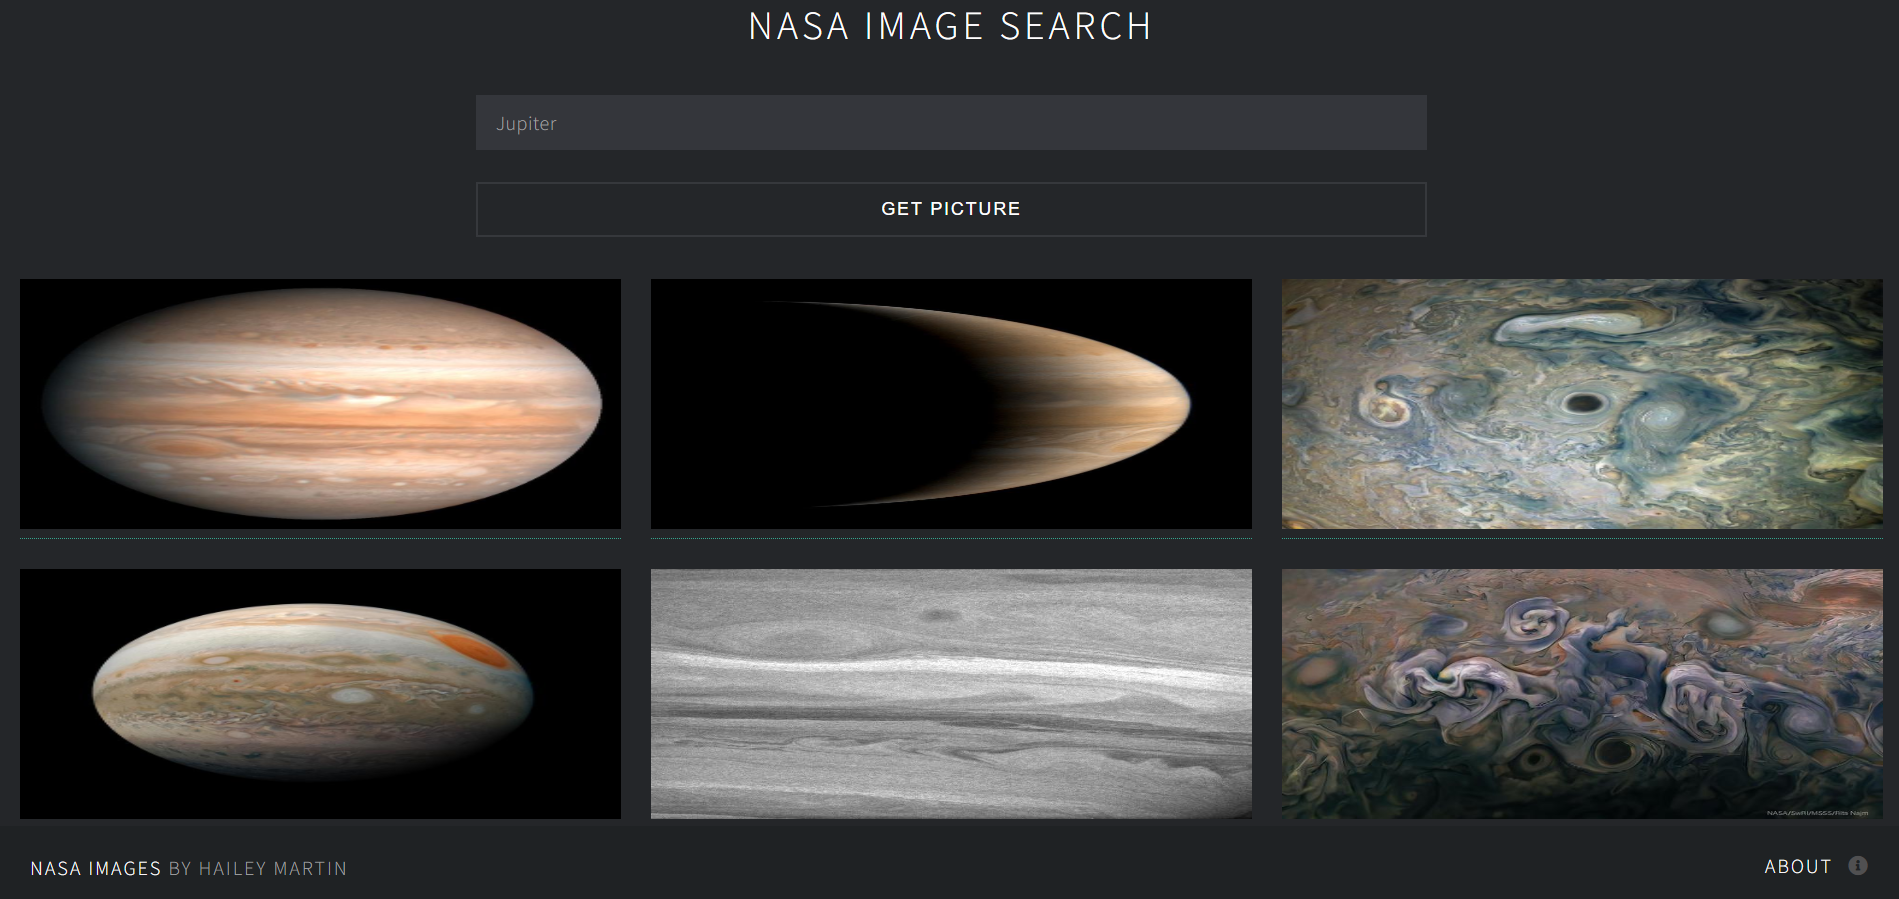Click the HAILEY MARTIN author name
This screenshot has height=899, width=1899.
(272, 868)
